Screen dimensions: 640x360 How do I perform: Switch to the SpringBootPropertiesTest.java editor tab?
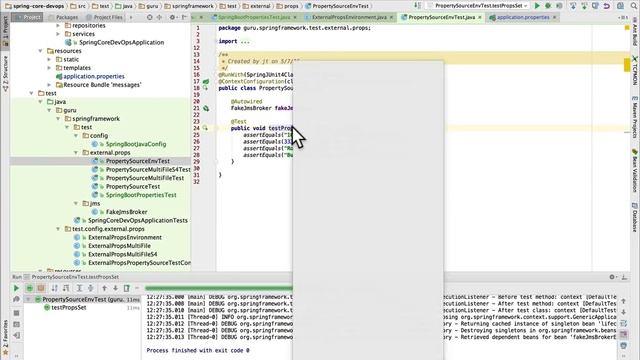click(253, 17)
